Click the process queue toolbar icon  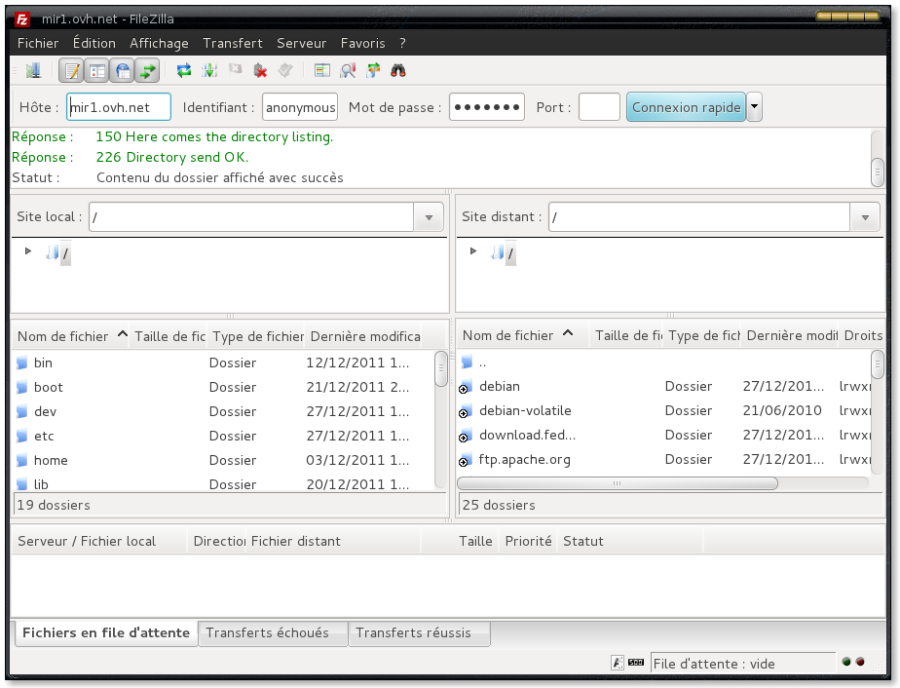[x=209, y=70]
